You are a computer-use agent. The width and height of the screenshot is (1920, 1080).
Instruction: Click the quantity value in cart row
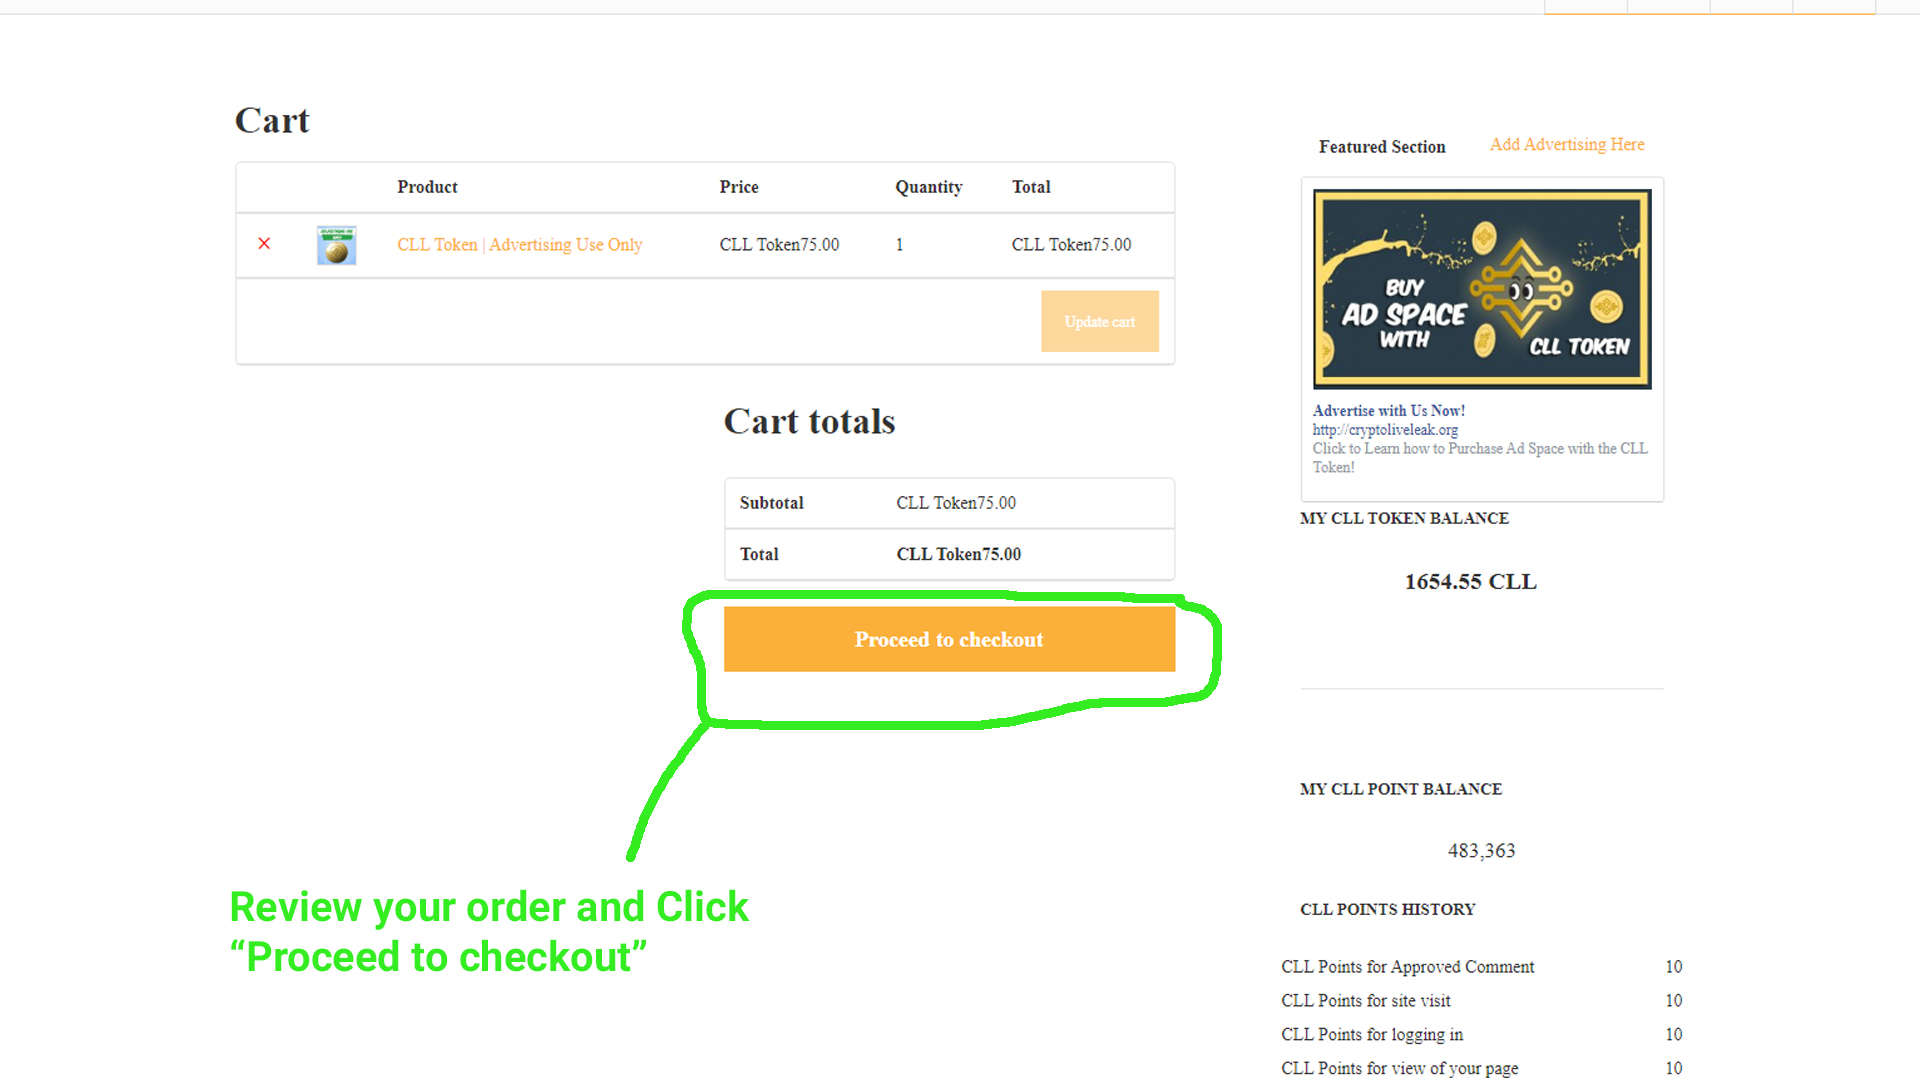900,245
